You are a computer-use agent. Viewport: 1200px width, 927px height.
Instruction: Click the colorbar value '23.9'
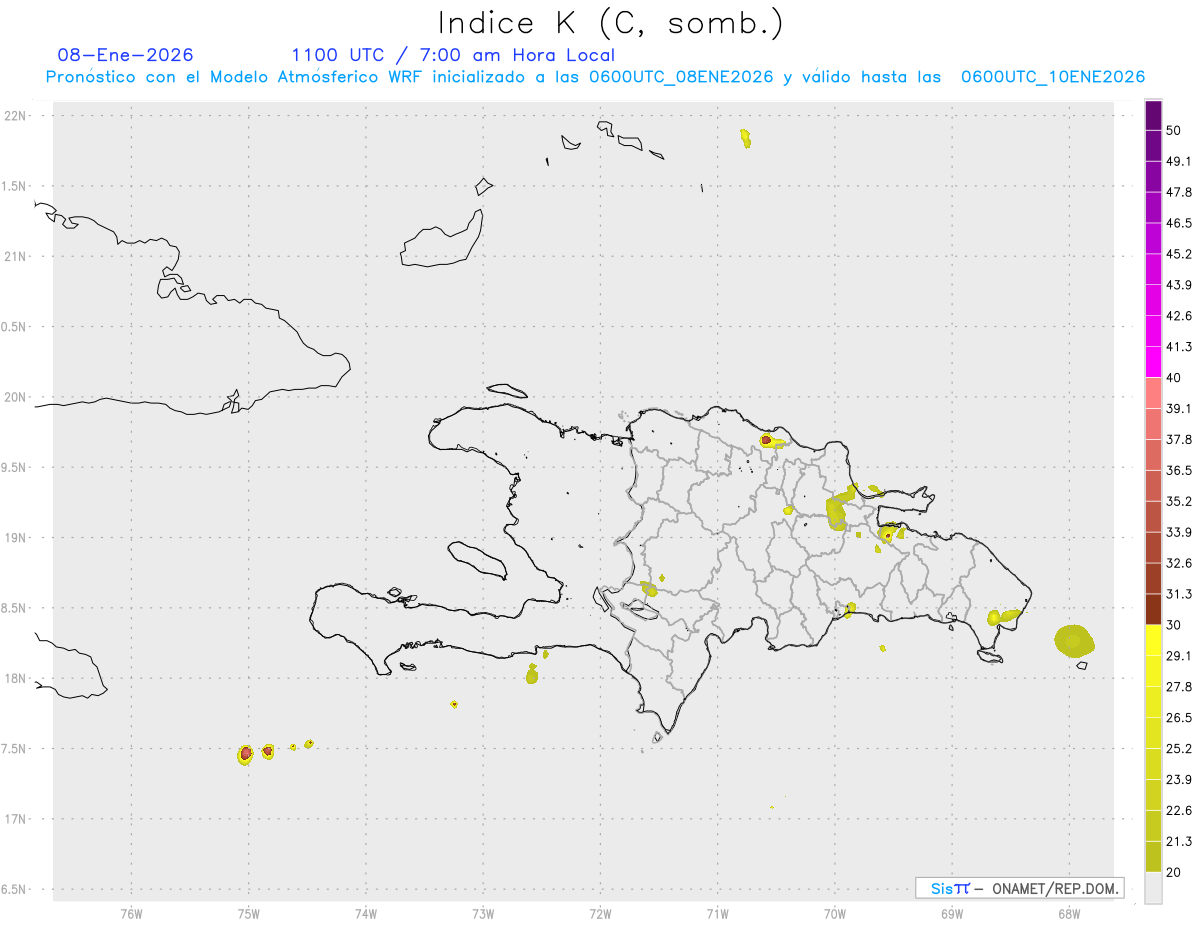[x=1180, y=780]
